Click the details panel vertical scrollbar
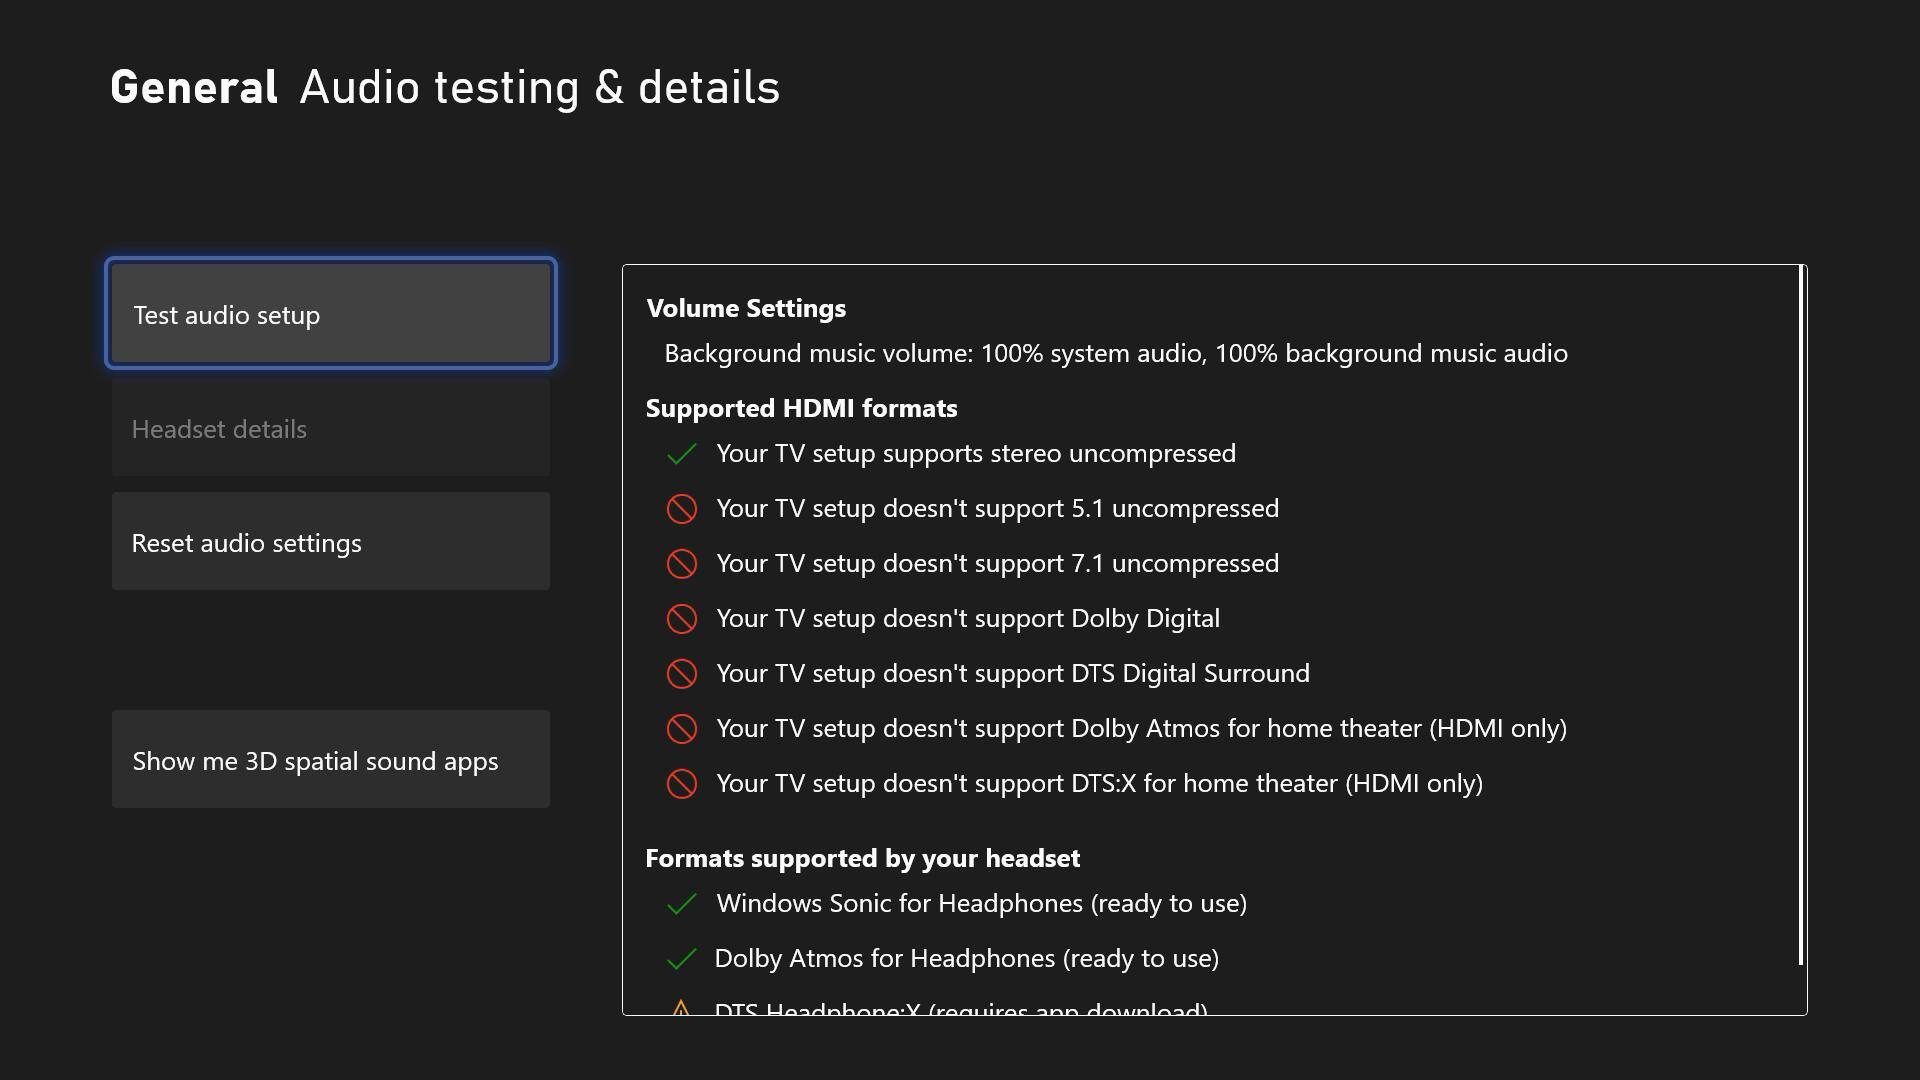 click(x=1801, y=615)
